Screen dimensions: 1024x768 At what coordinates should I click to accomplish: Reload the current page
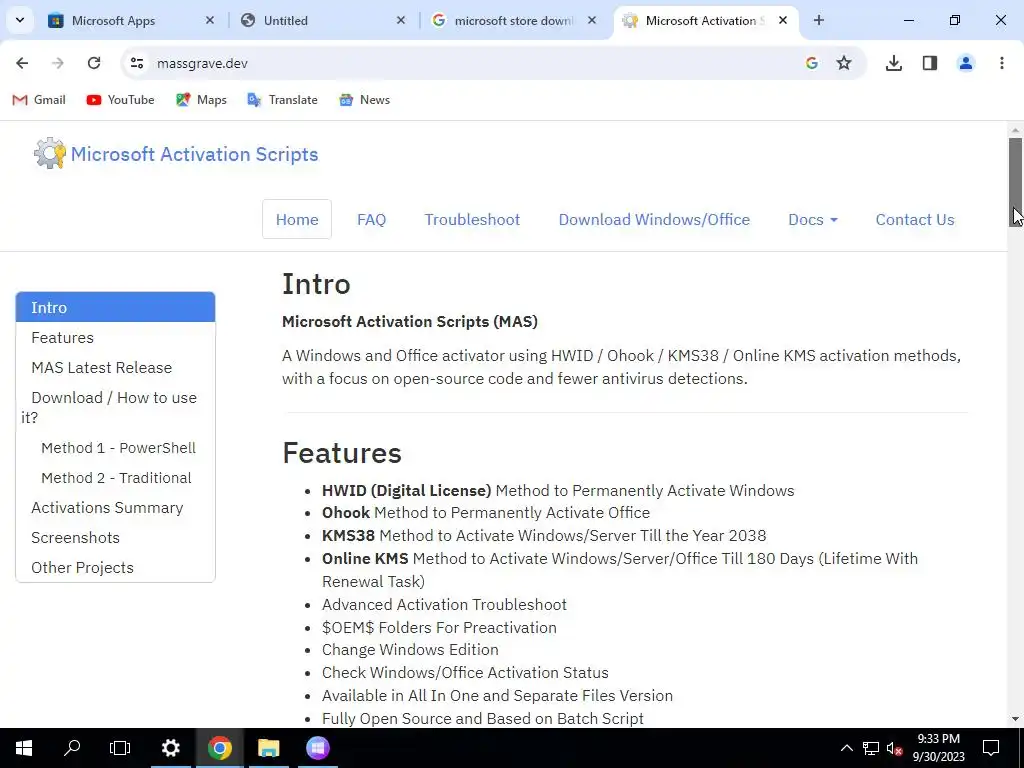94,63
